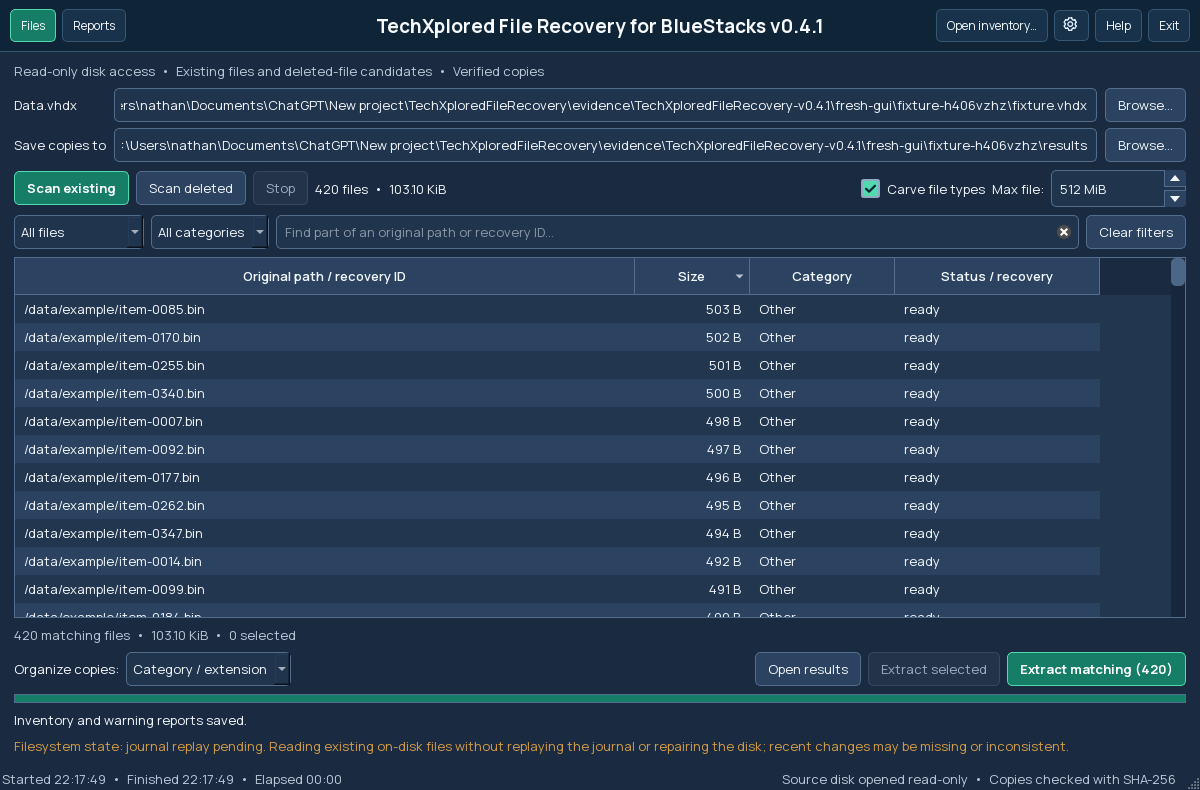Sort by the Size column header

pos(692,276)
